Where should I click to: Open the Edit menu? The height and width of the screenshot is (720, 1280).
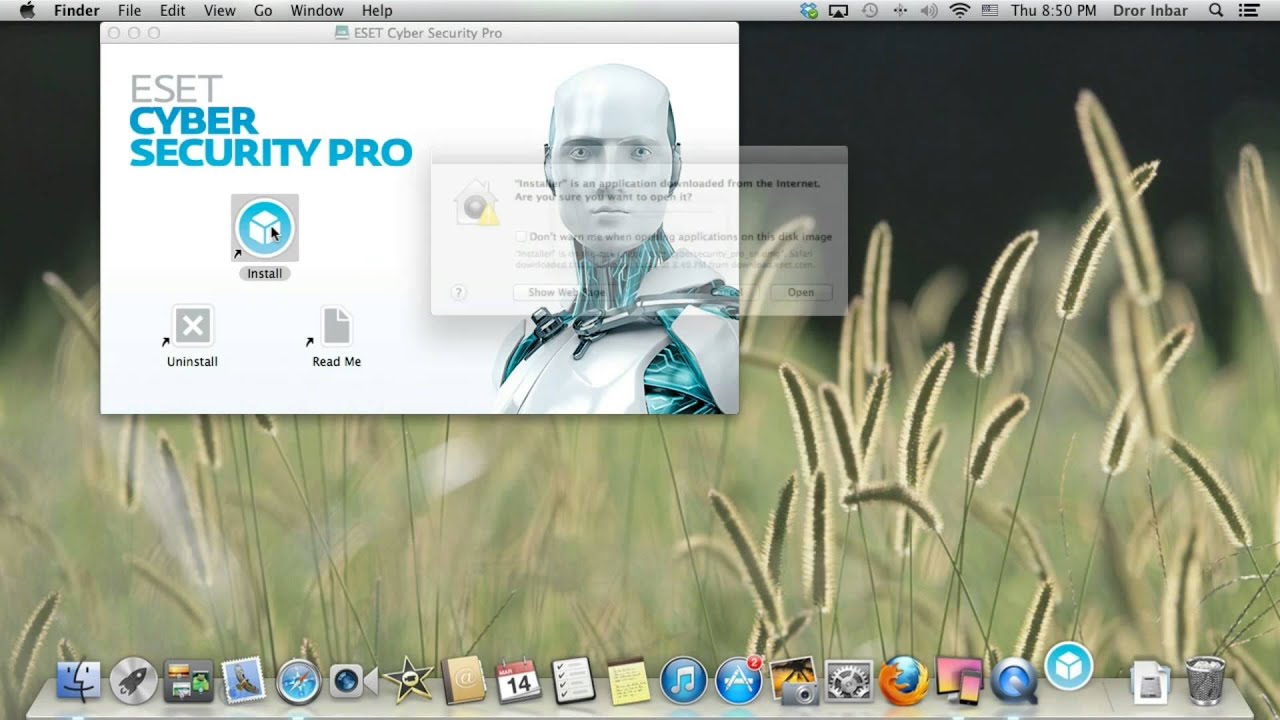click(172, 11)
